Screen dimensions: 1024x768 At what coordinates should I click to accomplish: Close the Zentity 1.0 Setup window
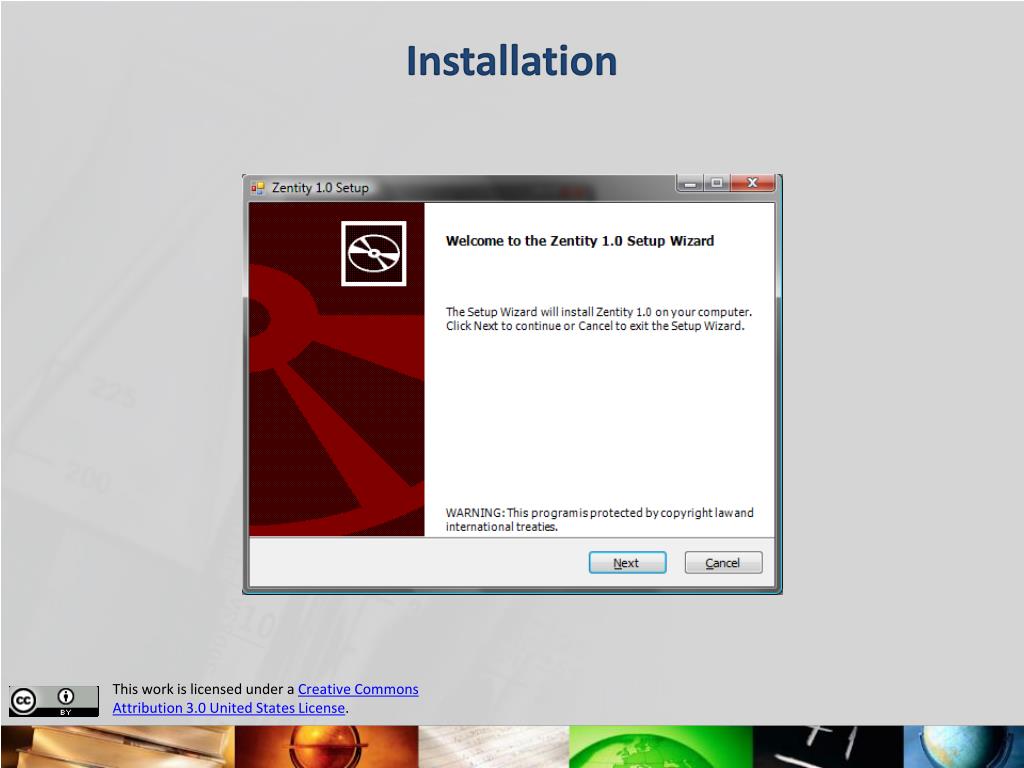(x=752, y=184)
